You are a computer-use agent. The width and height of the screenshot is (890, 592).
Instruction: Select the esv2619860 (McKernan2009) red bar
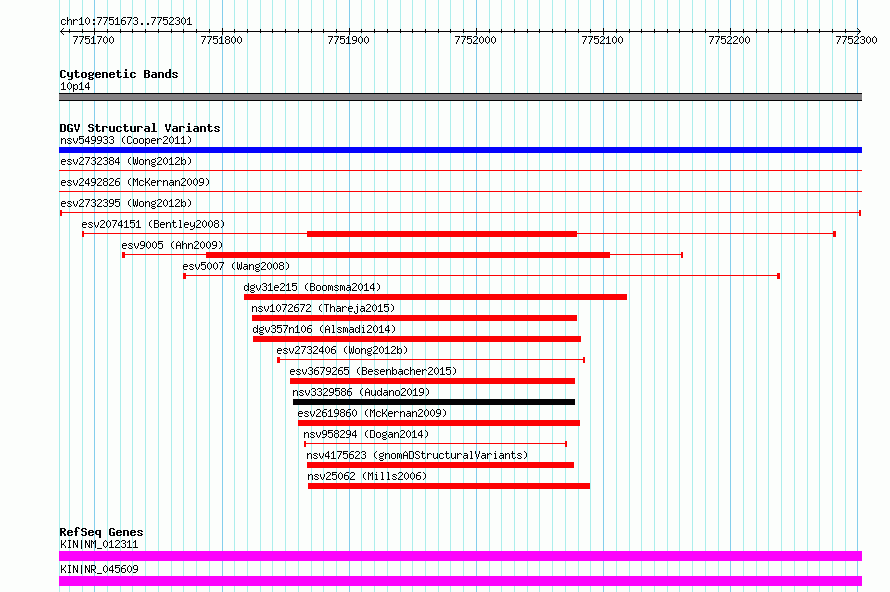pos(439,423)
